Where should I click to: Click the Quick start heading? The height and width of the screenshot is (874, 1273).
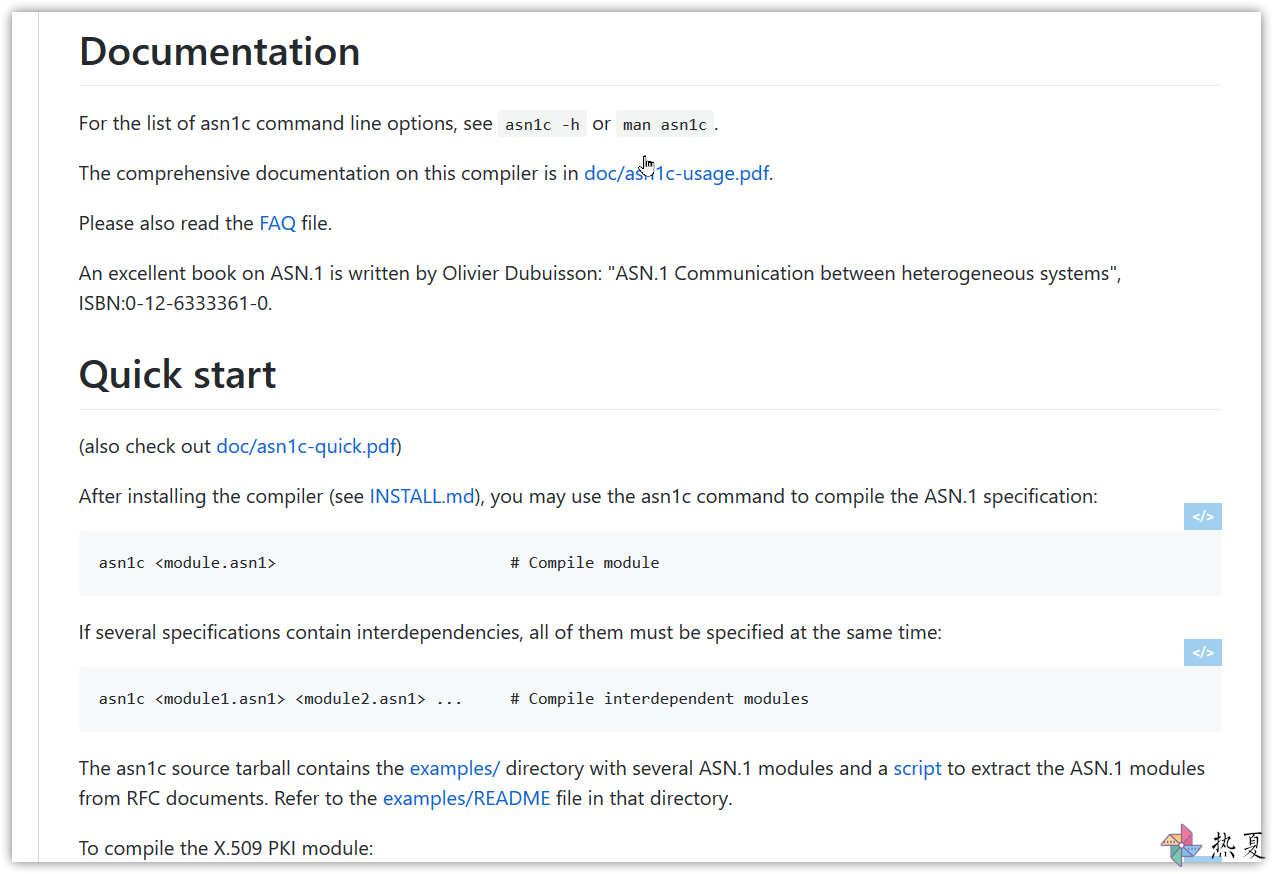[178, 374]
